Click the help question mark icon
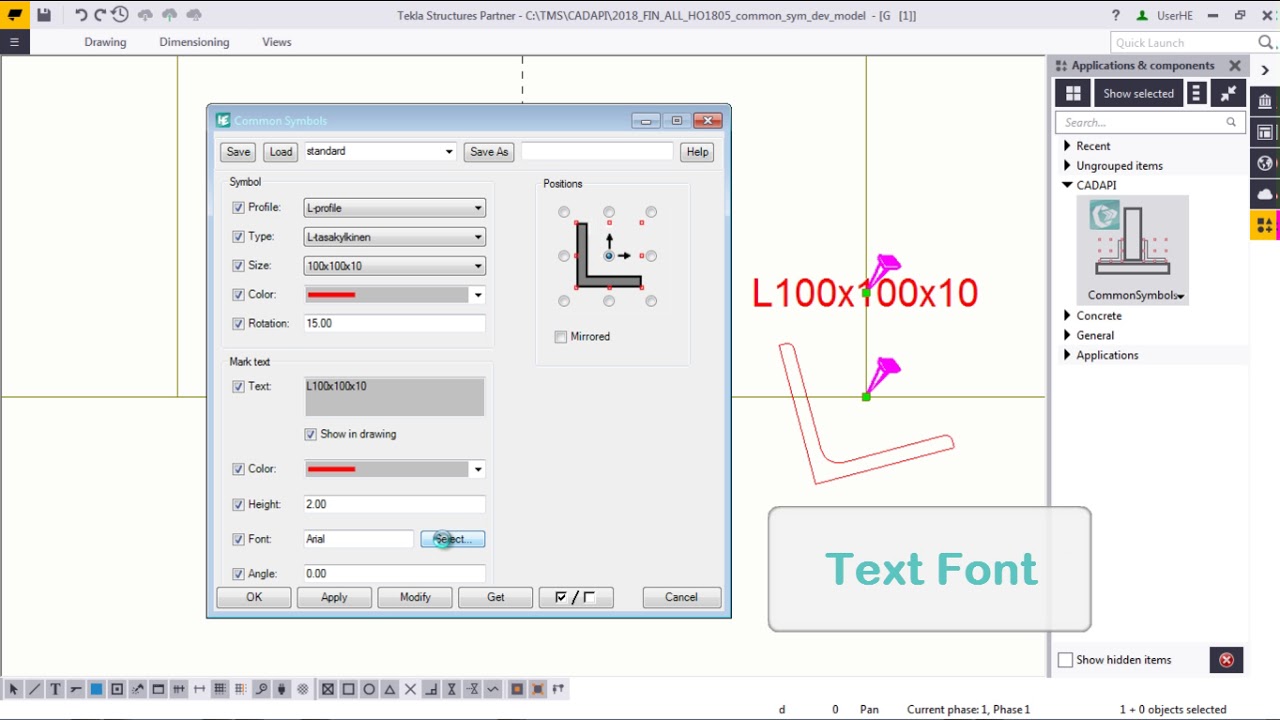1280x720 pixels. click(x=1116, y=15)
